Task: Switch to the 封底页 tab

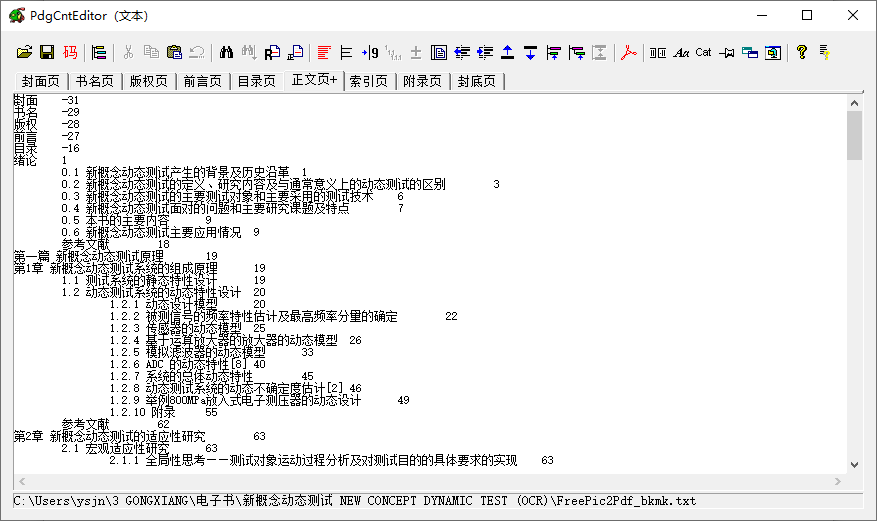Action: [476, 82]
